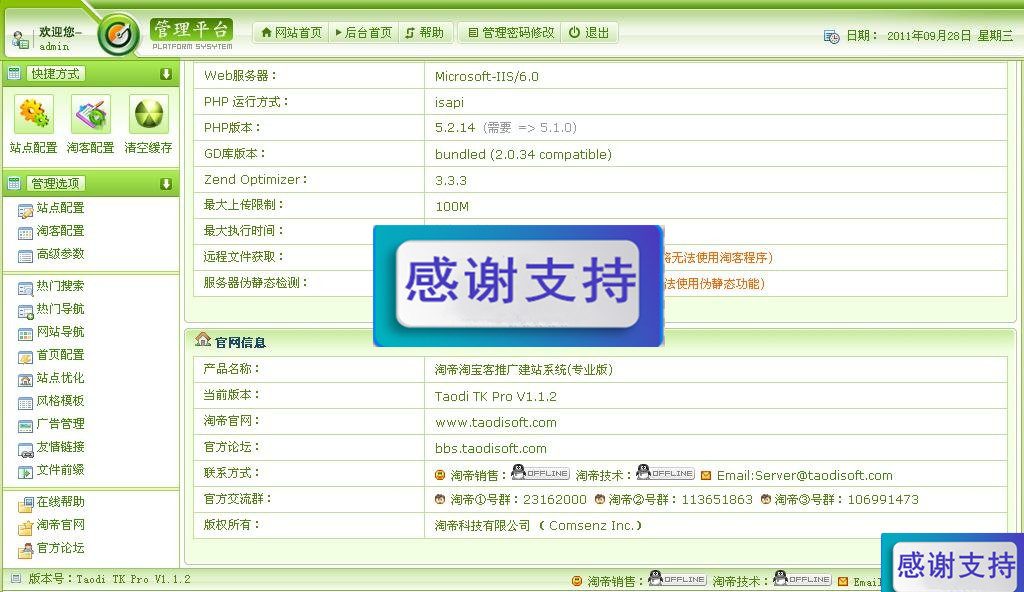Viewport: 1024px width, 592px height.
Task: Collapse the 管理选项 panel arrow
Action: (166, 184)
